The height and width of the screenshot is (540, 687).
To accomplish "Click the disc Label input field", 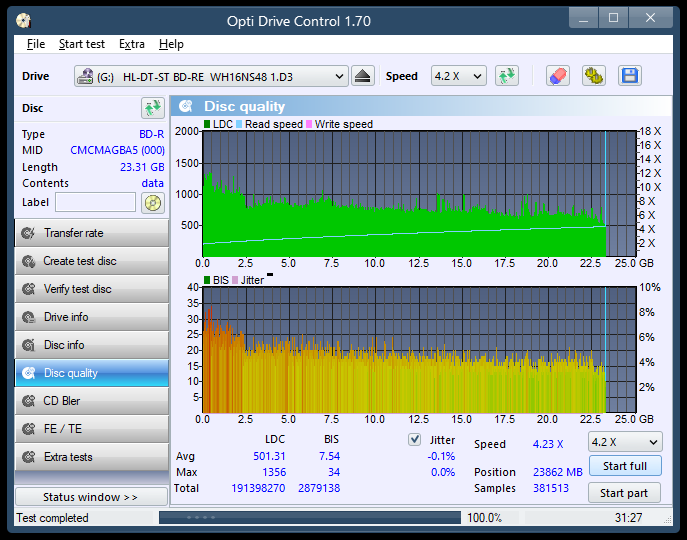I will tap(96, 202).
